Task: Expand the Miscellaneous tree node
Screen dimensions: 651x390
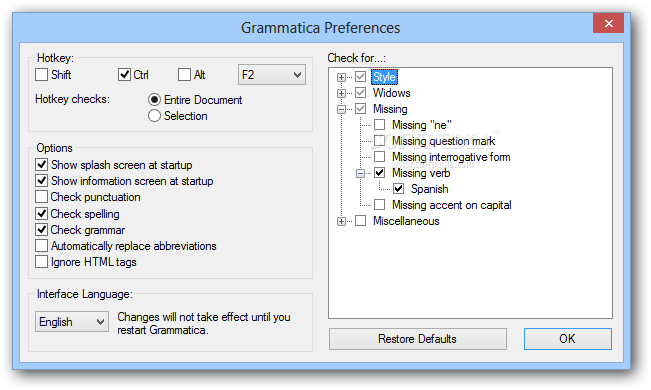Action: [341, 221]
